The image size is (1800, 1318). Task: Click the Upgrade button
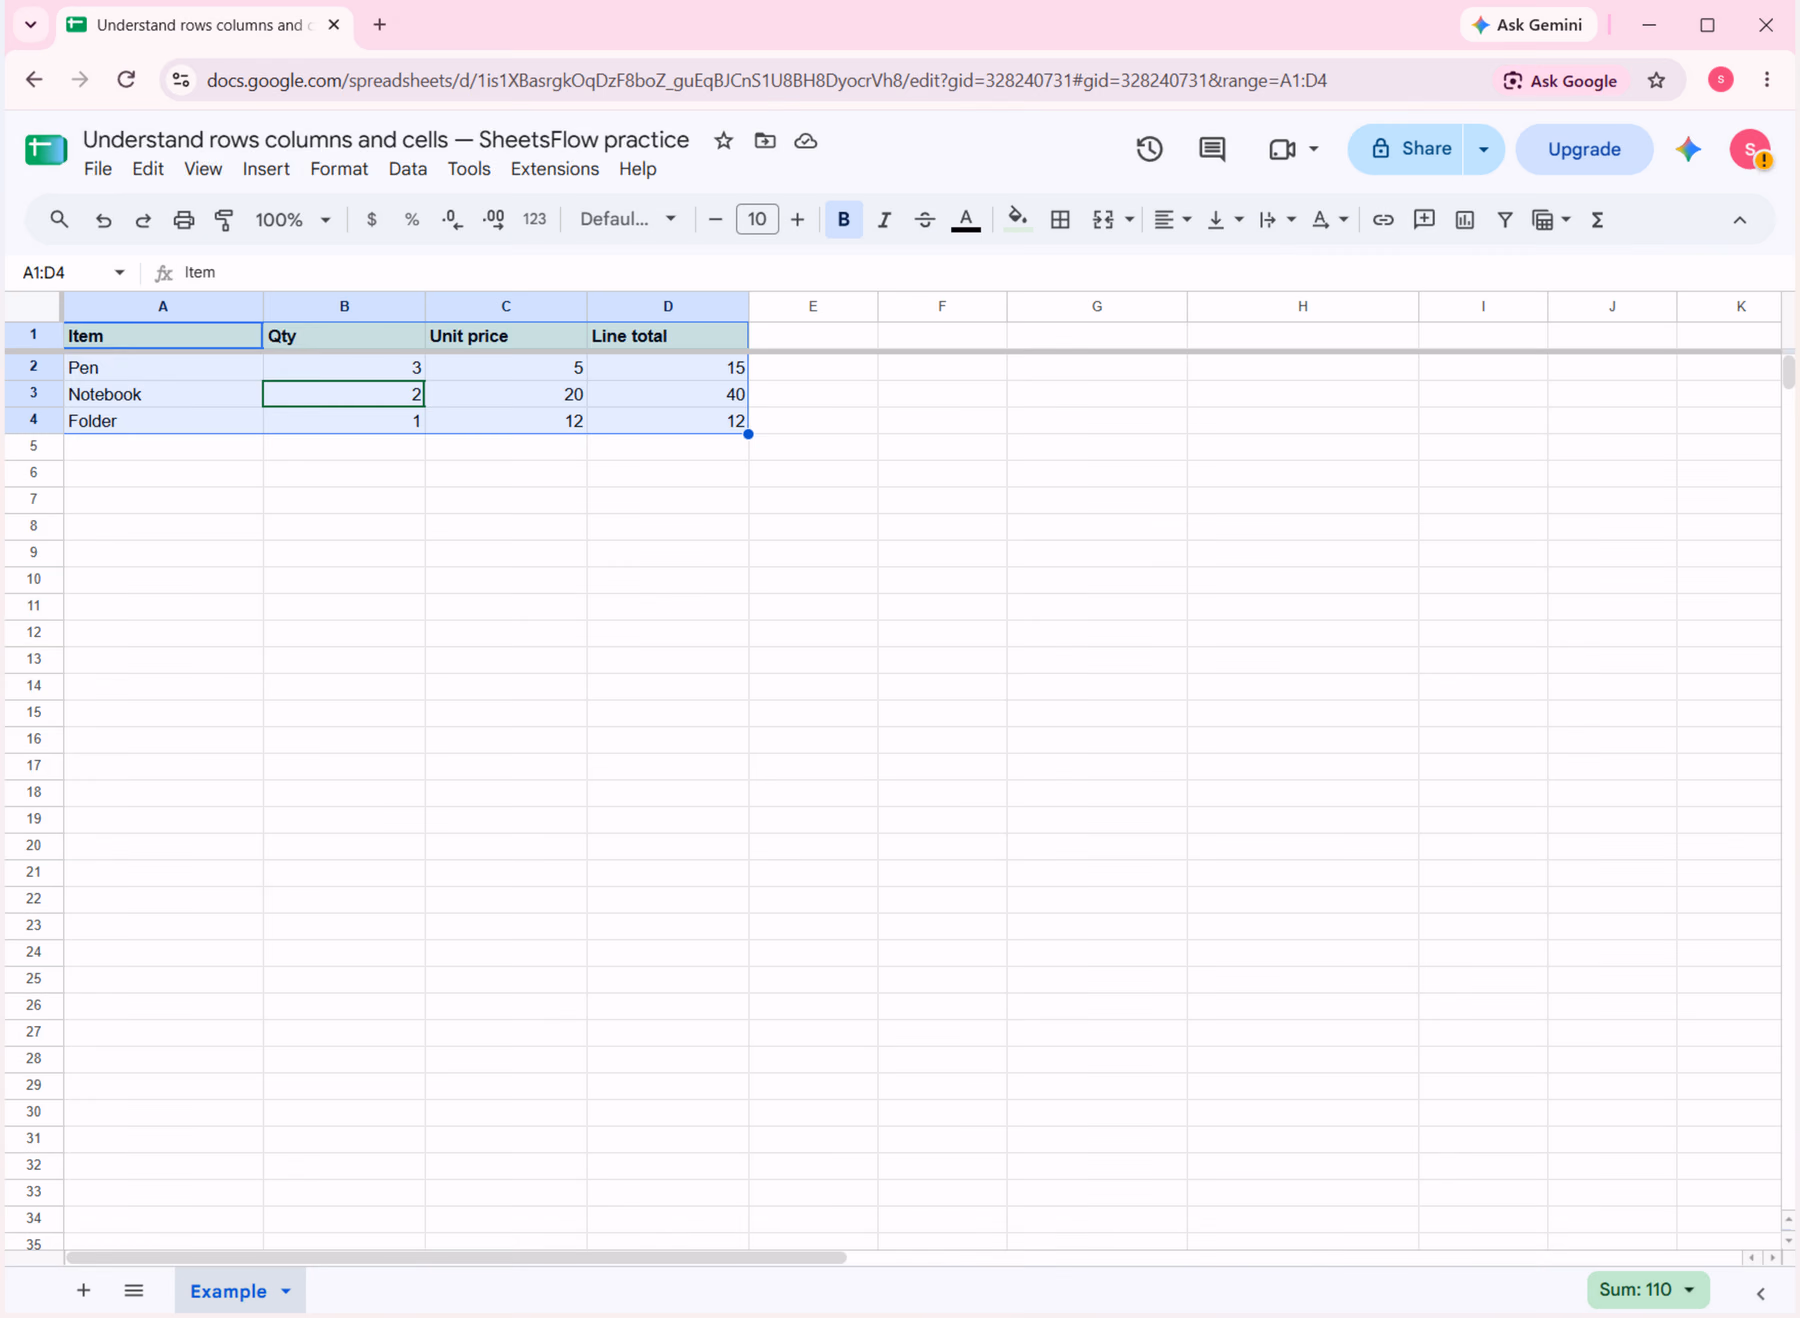(x=1584, y=149)
